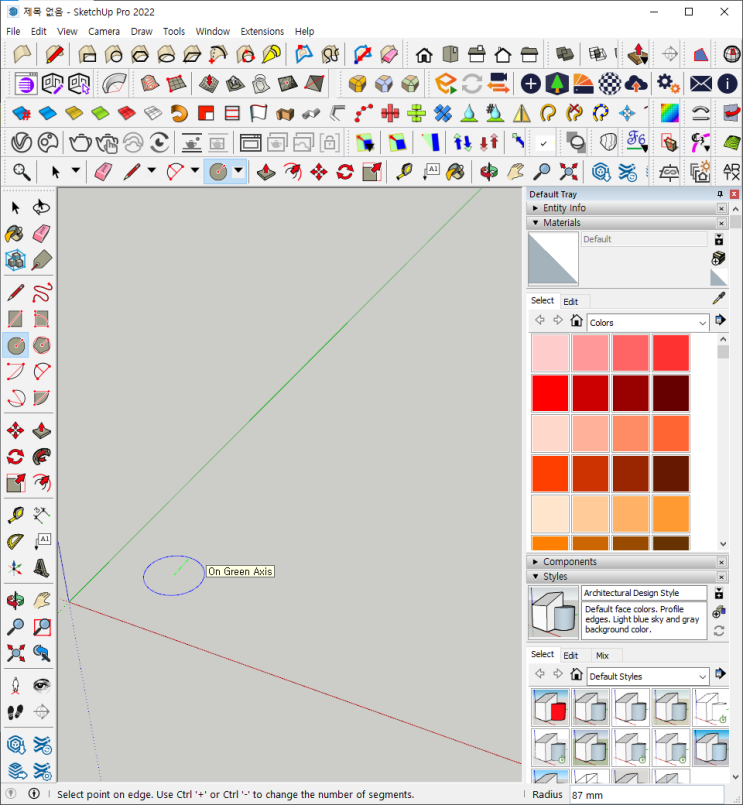Select the Zoom Extents tool in left toolbar
The width and height of the screenshot is (743, 805).
tap(15, 653)
